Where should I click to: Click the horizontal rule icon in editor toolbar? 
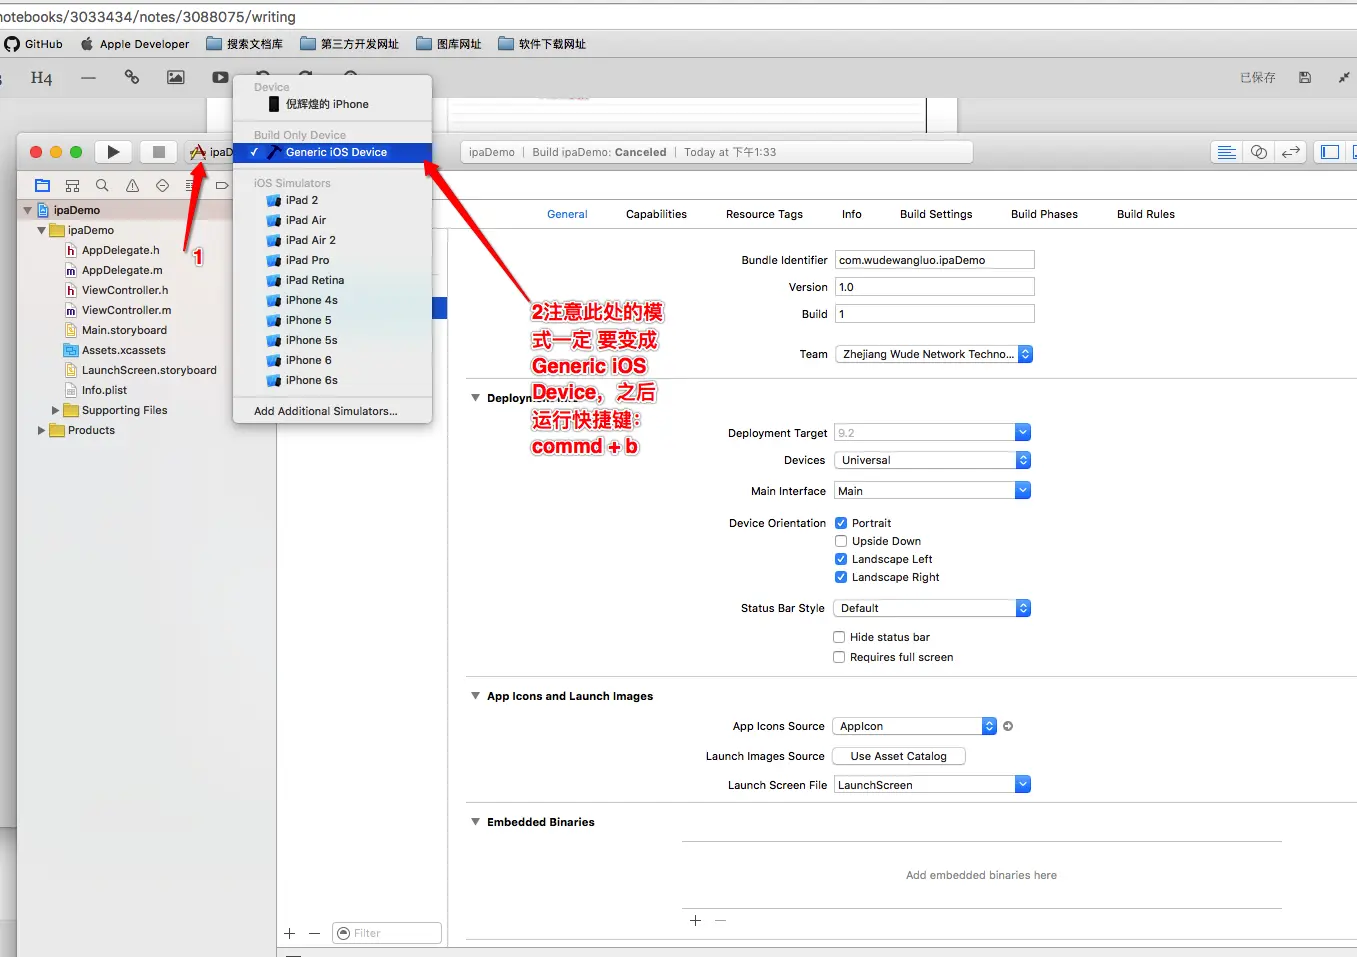[88, 78]
